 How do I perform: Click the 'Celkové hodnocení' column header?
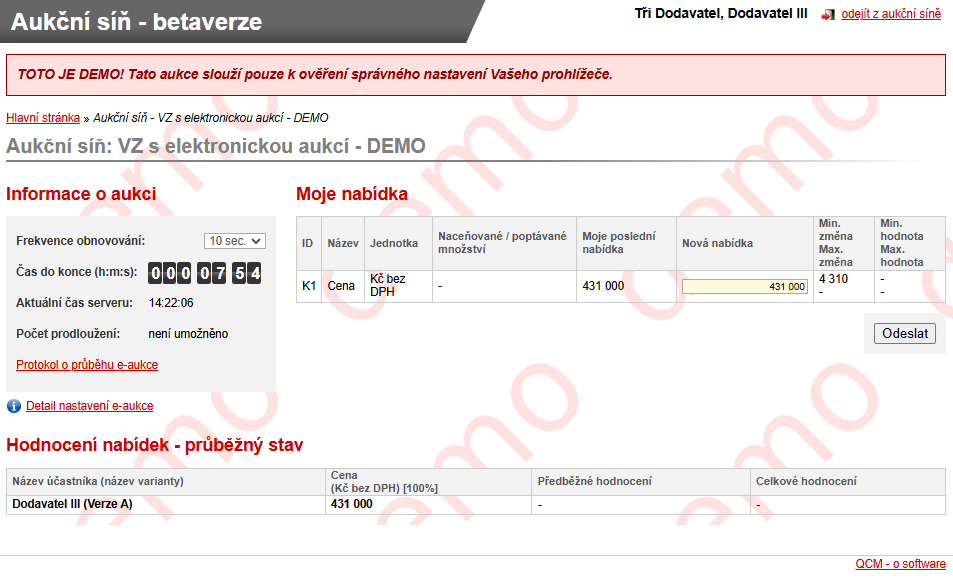[x=806, y=482]
